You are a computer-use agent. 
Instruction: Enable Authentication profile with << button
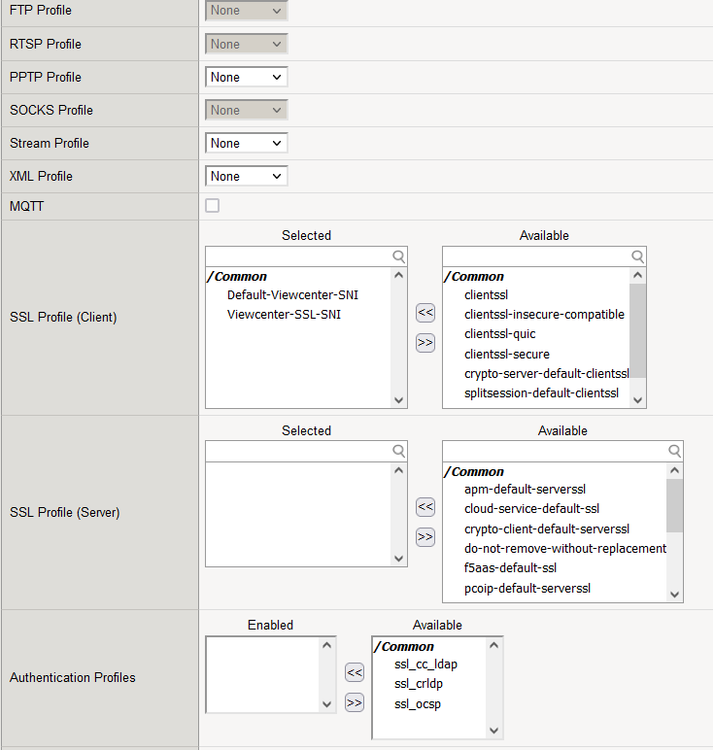tap(354, 673)
